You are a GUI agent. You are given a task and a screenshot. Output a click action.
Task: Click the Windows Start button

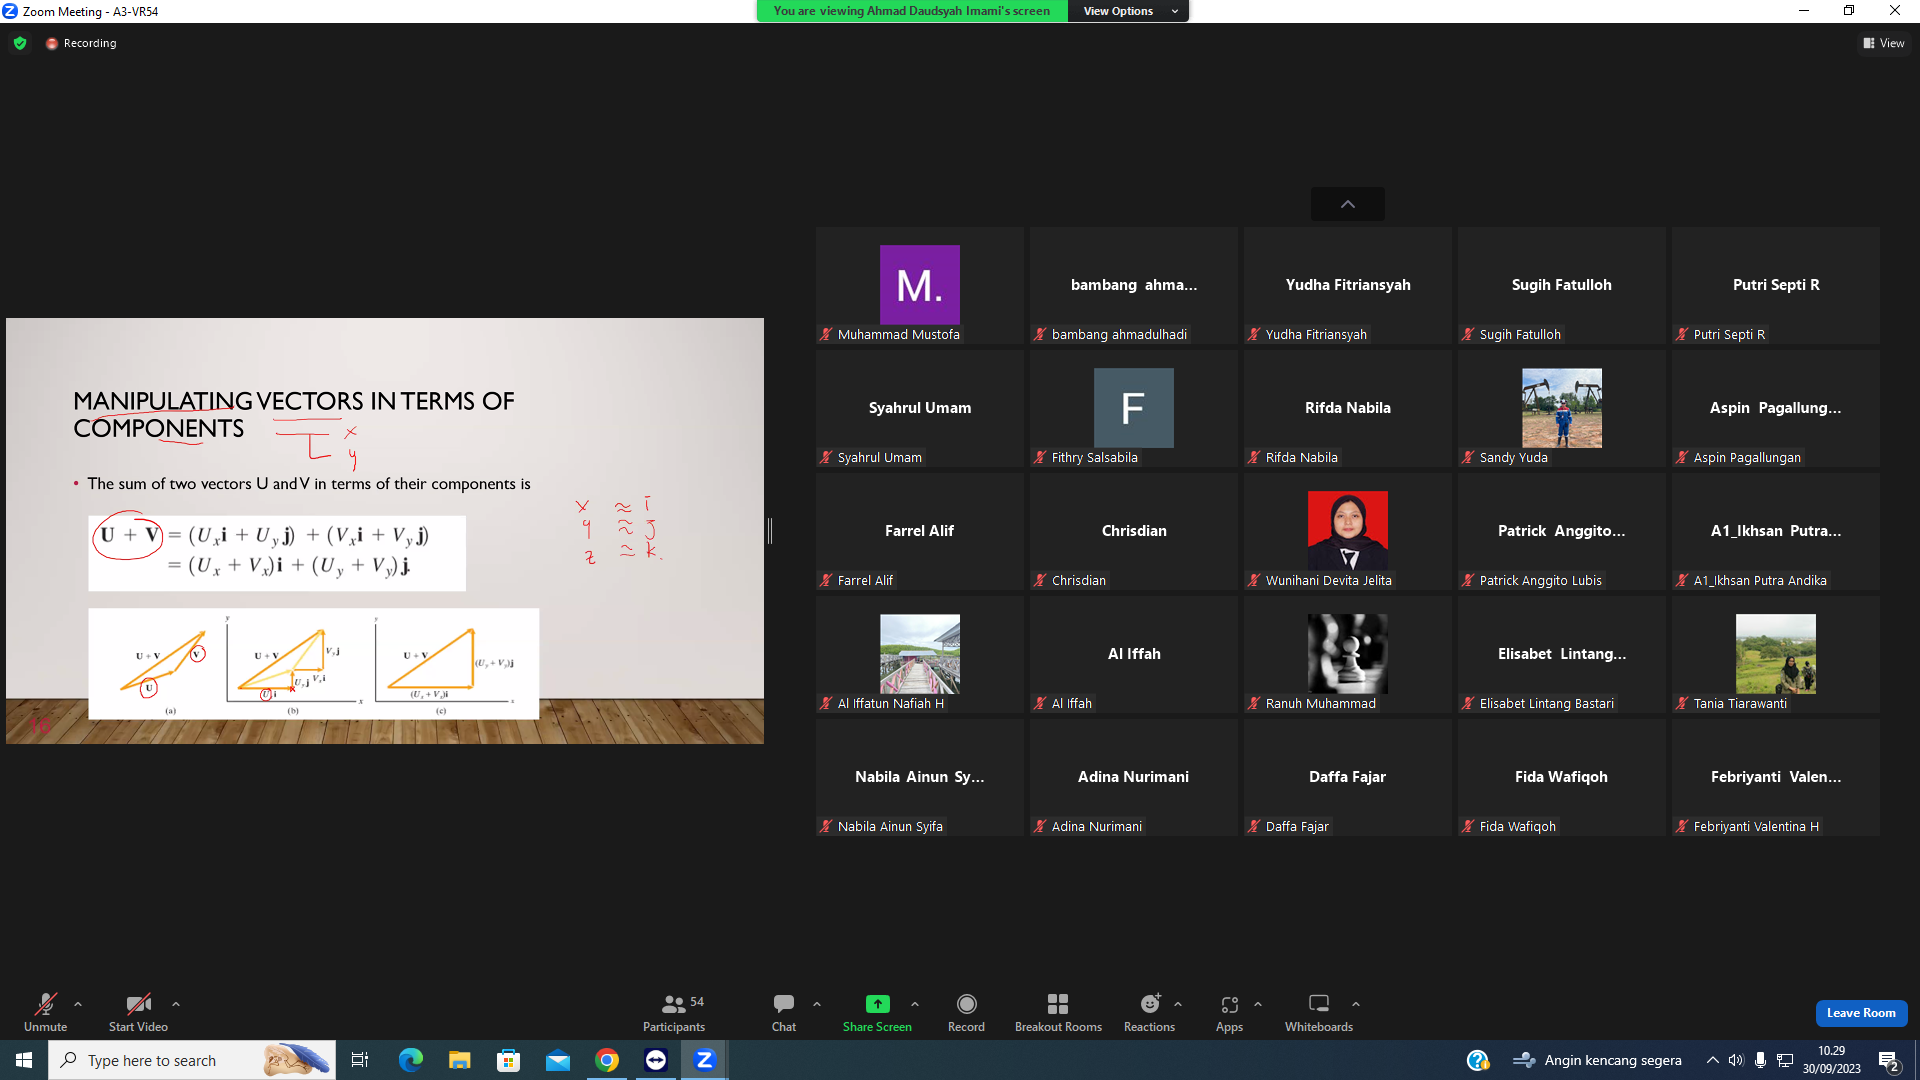coord(24,1060)
